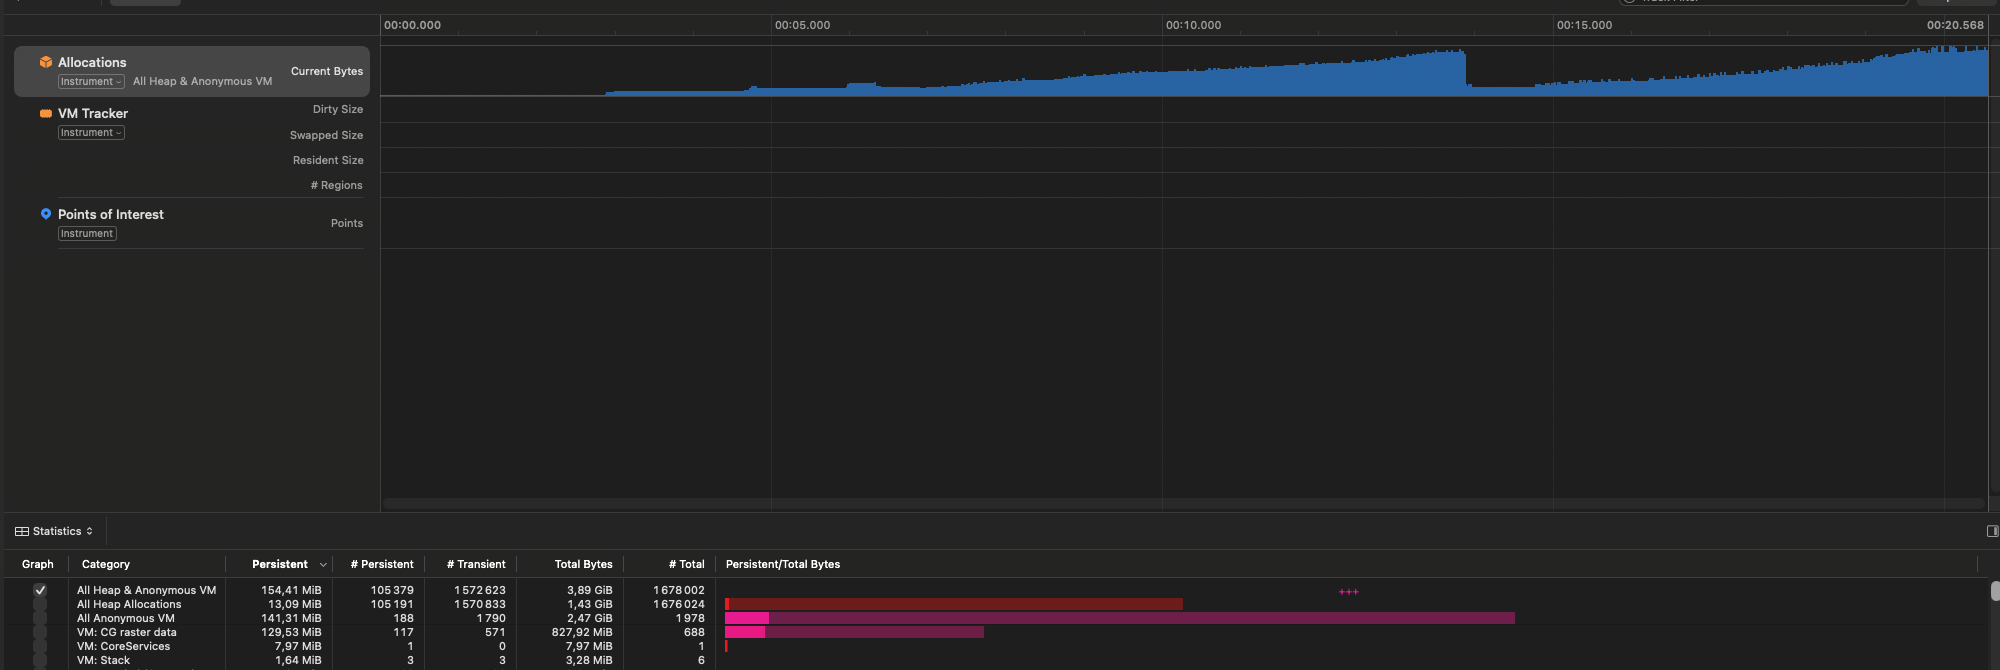Select the Points of Interest track title
The image size is (2000, 670).
(111, 214)
